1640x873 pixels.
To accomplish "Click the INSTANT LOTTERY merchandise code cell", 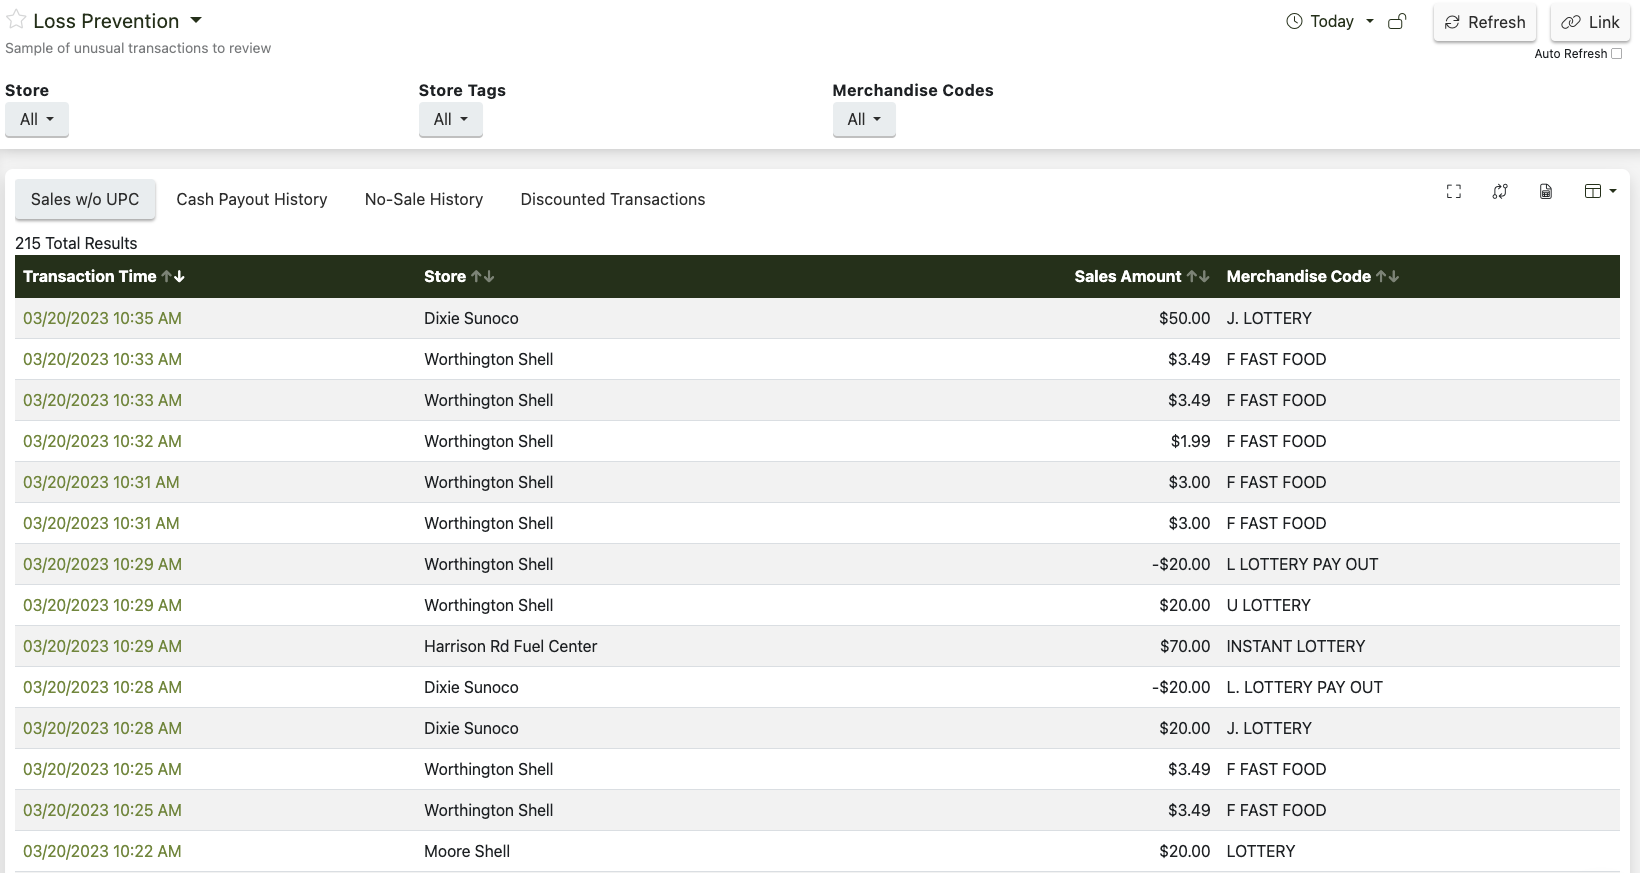I will (1296, 646).
